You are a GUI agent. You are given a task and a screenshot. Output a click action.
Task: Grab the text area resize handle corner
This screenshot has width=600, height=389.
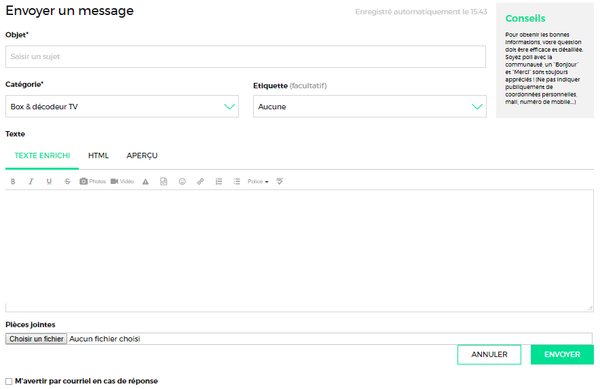click(x=590, y=308)
